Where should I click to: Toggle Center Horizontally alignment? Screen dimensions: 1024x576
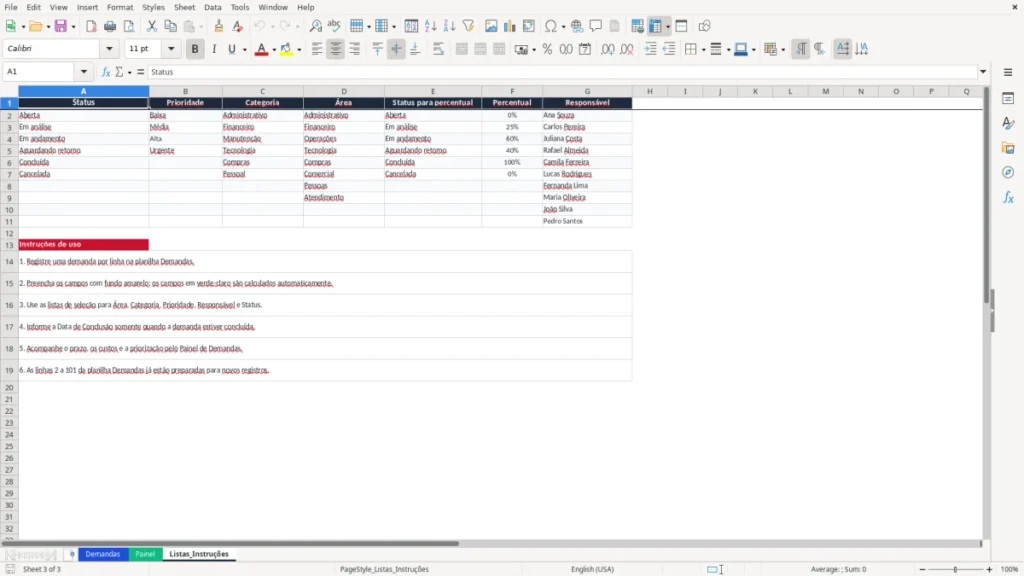tap(336, 49)
